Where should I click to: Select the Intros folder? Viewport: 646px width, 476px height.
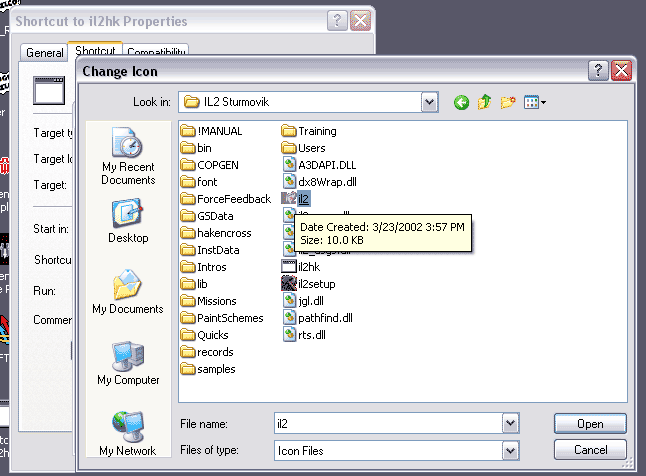click(204, 267)
